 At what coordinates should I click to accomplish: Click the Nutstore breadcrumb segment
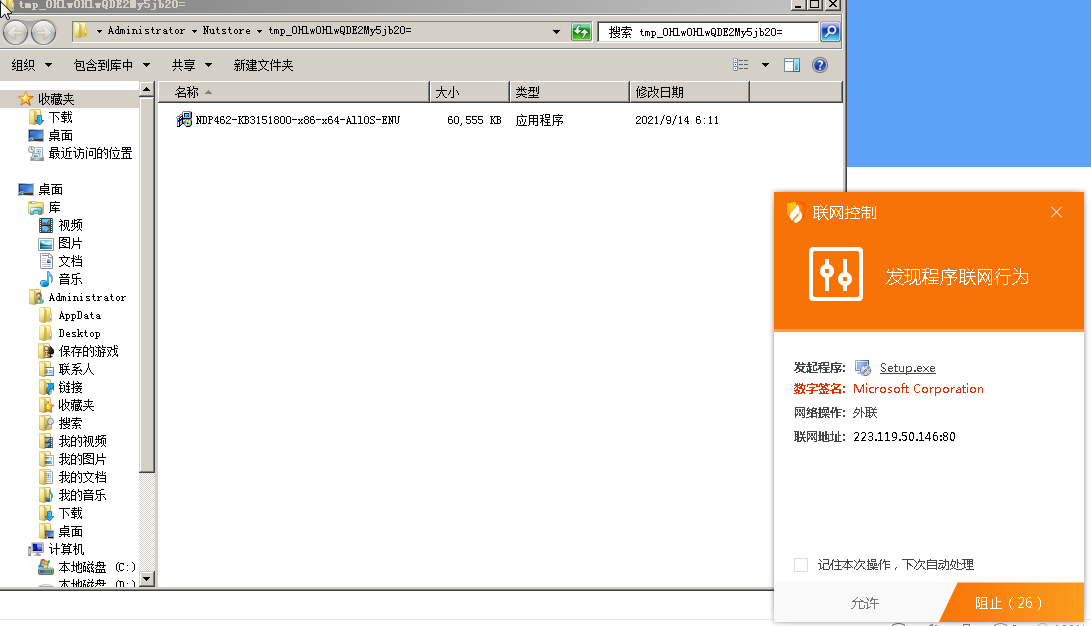227,31
